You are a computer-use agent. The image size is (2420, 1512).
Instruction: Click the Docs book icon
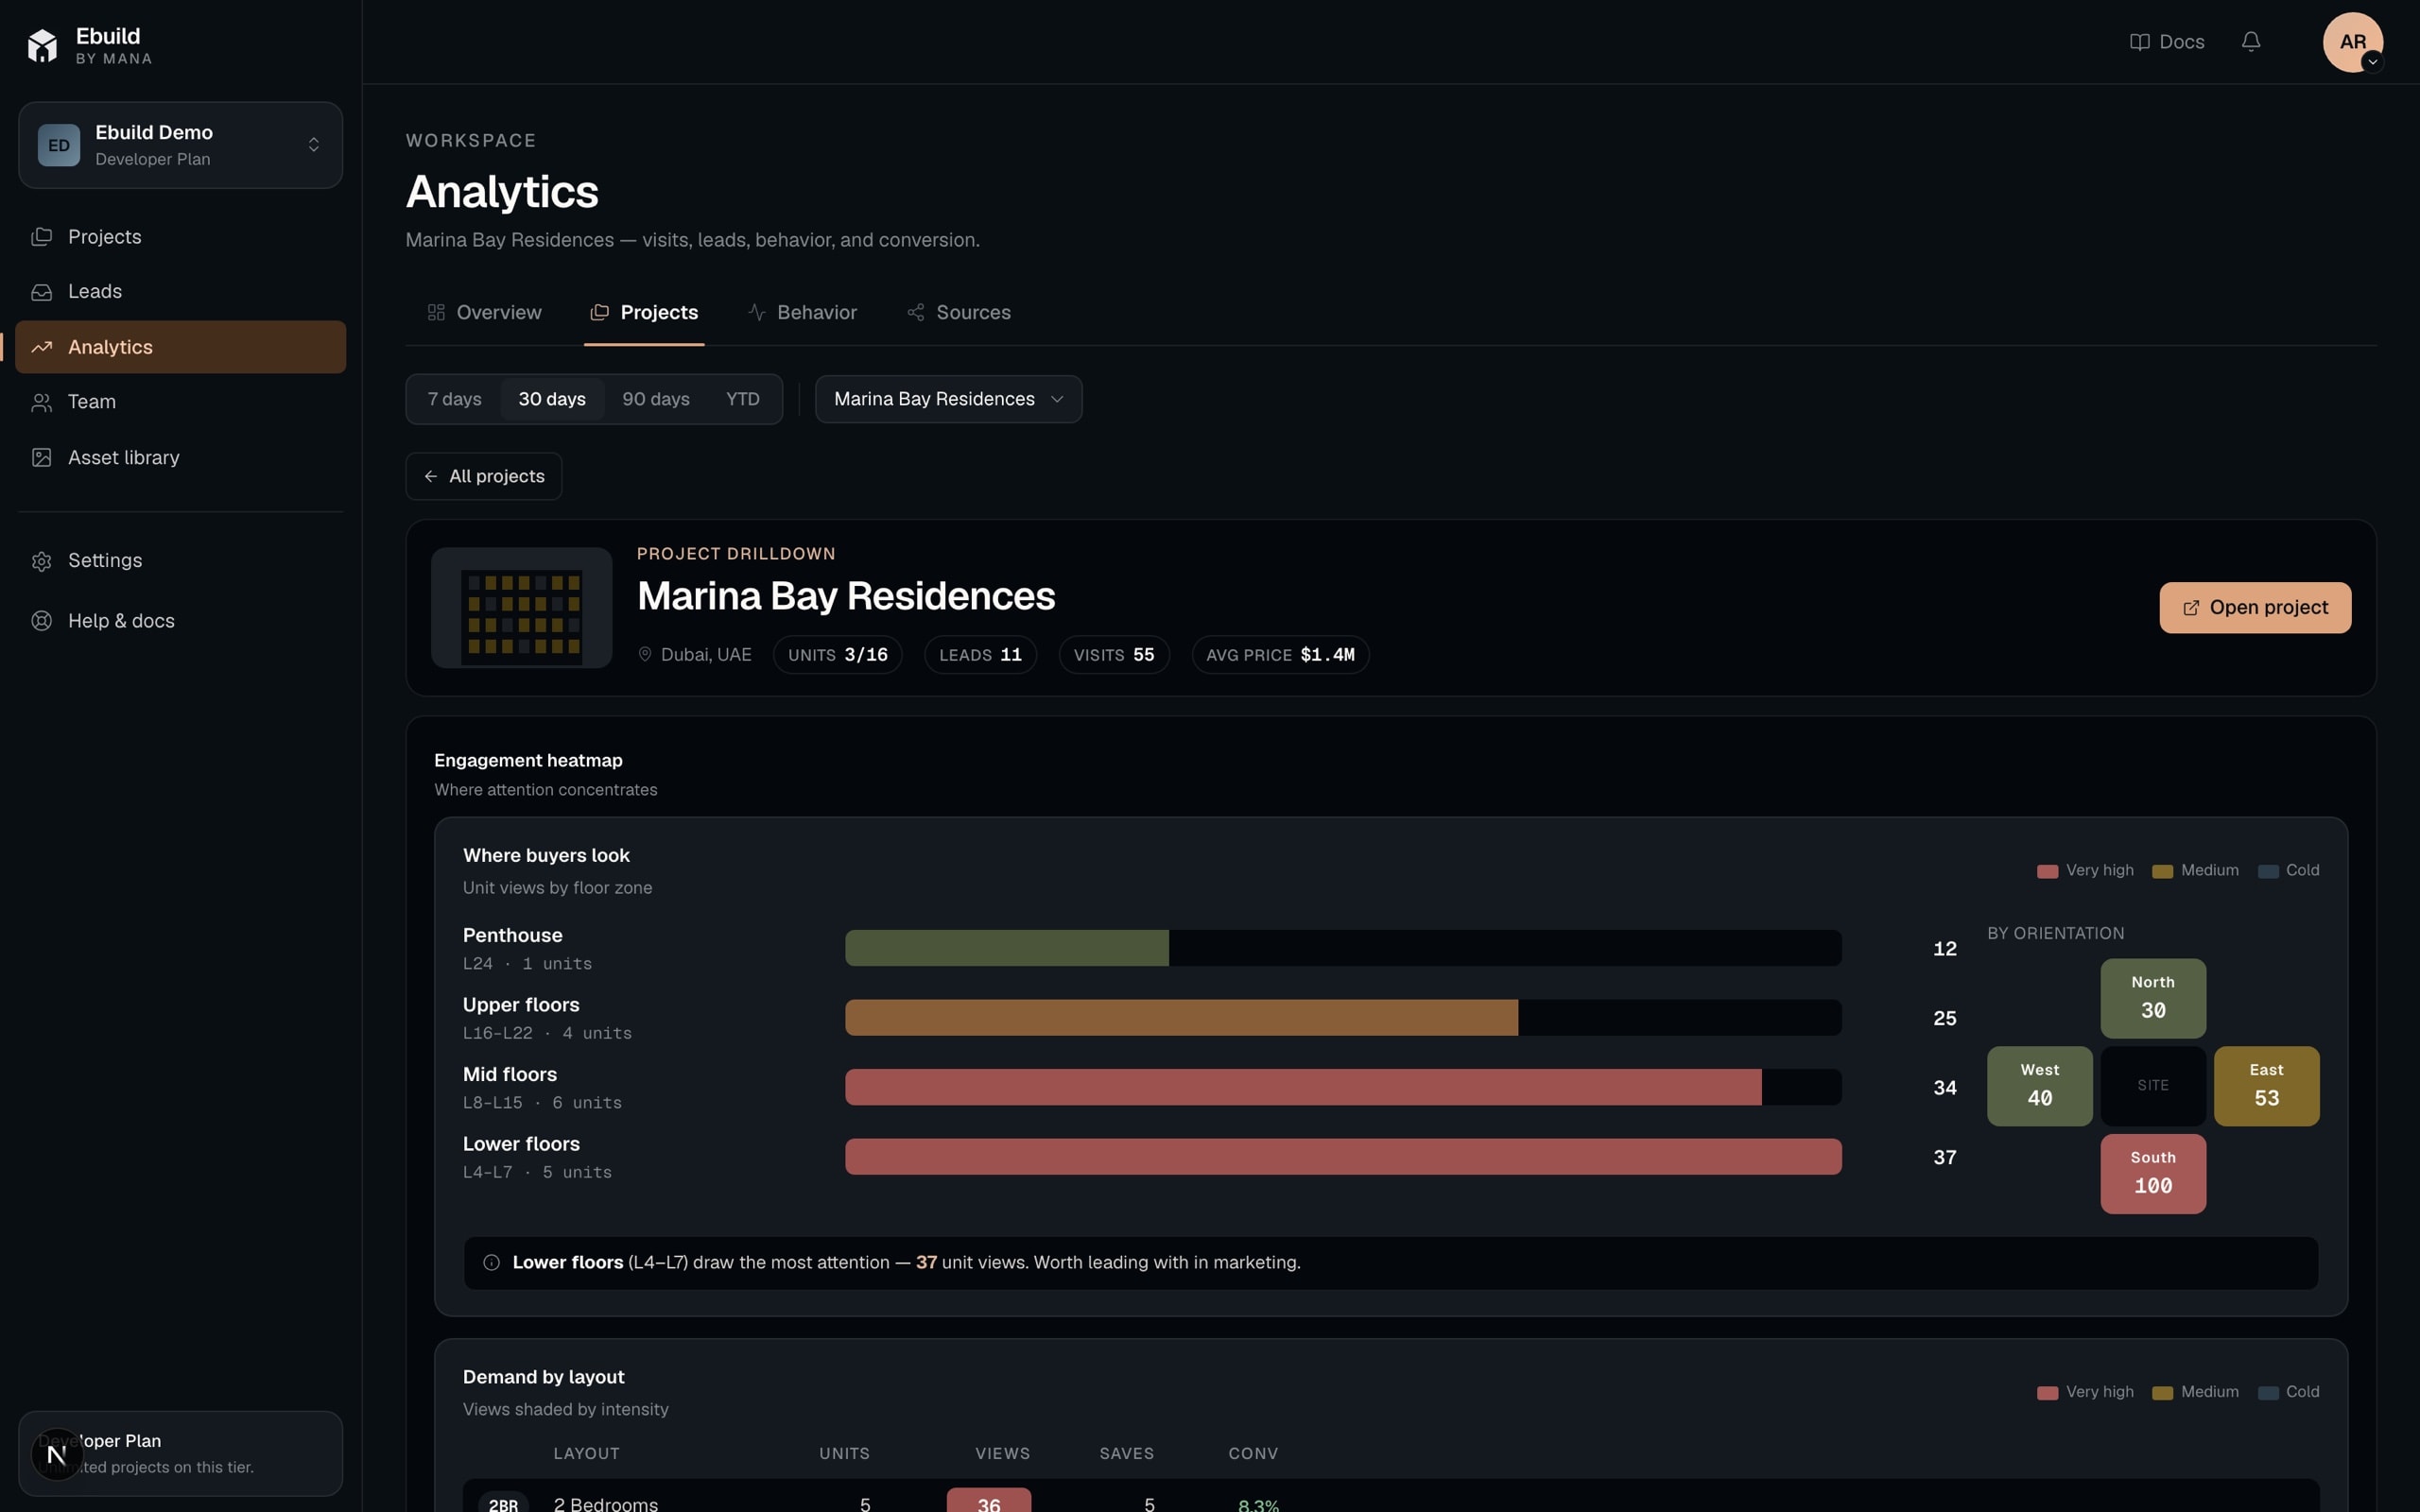coord(2139,42)
